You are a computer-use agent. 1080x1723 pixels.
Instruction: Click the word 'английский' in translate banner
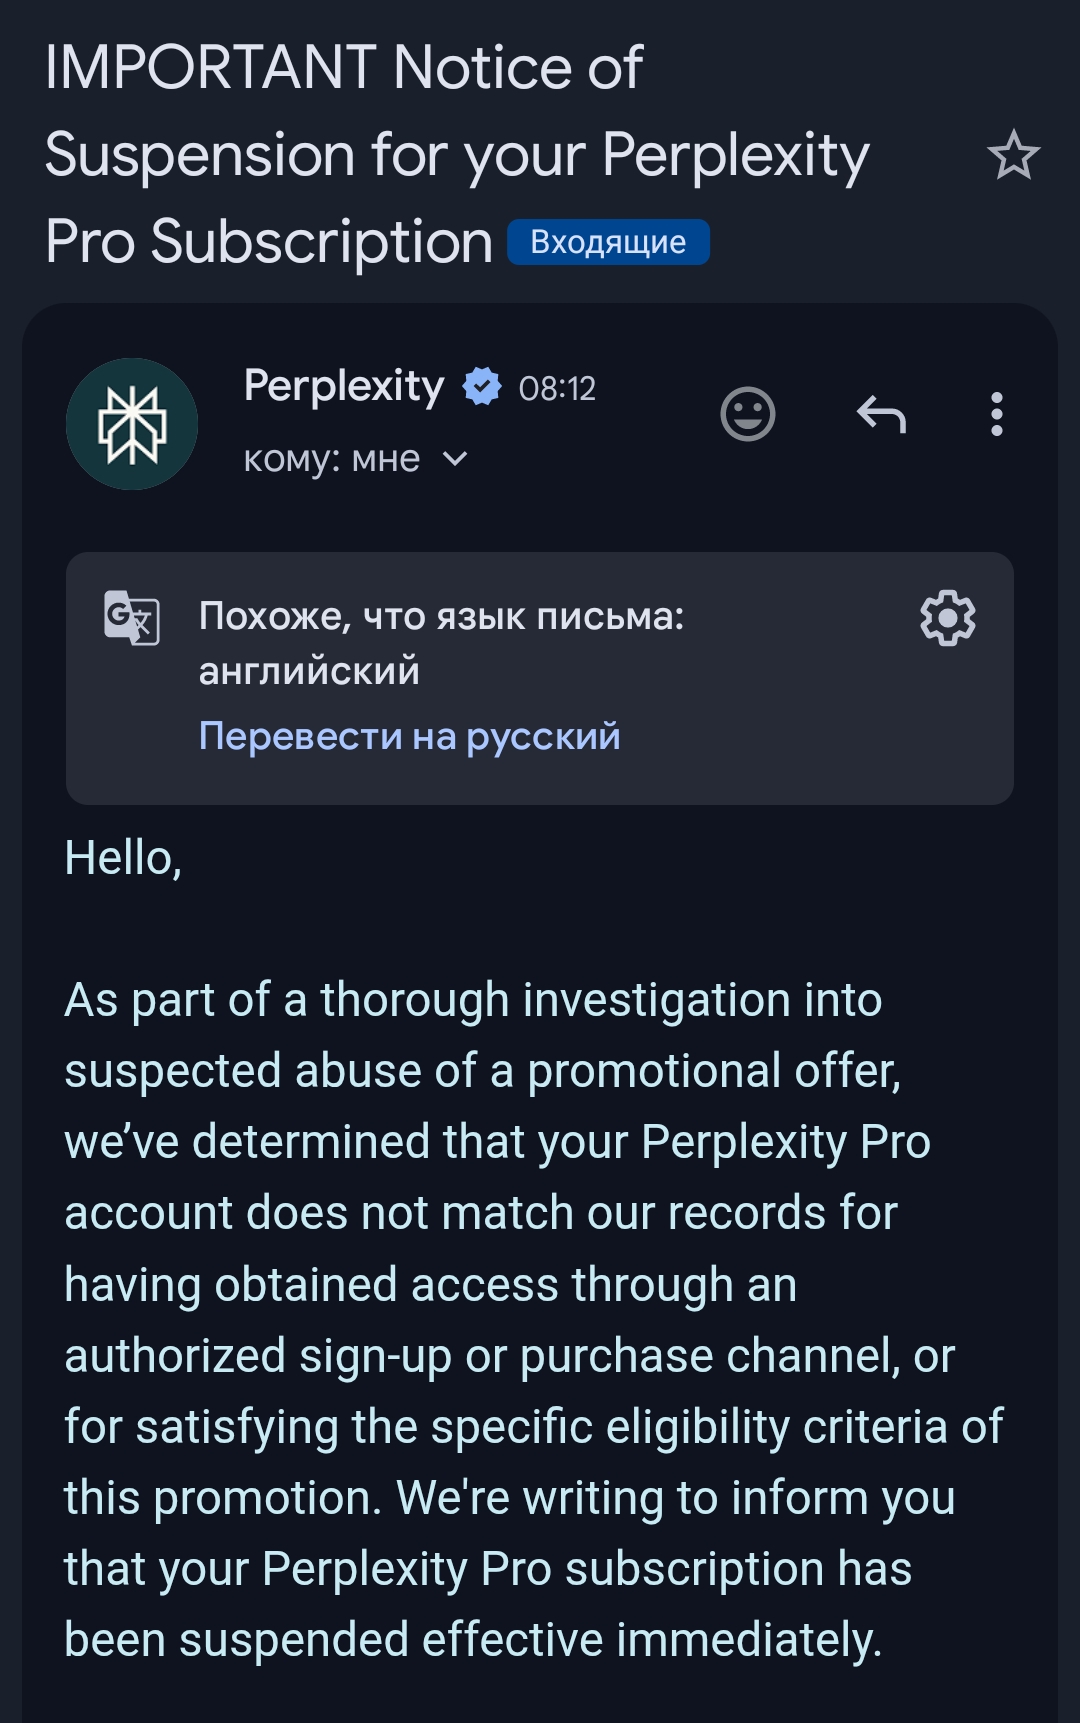coord(309,671)
